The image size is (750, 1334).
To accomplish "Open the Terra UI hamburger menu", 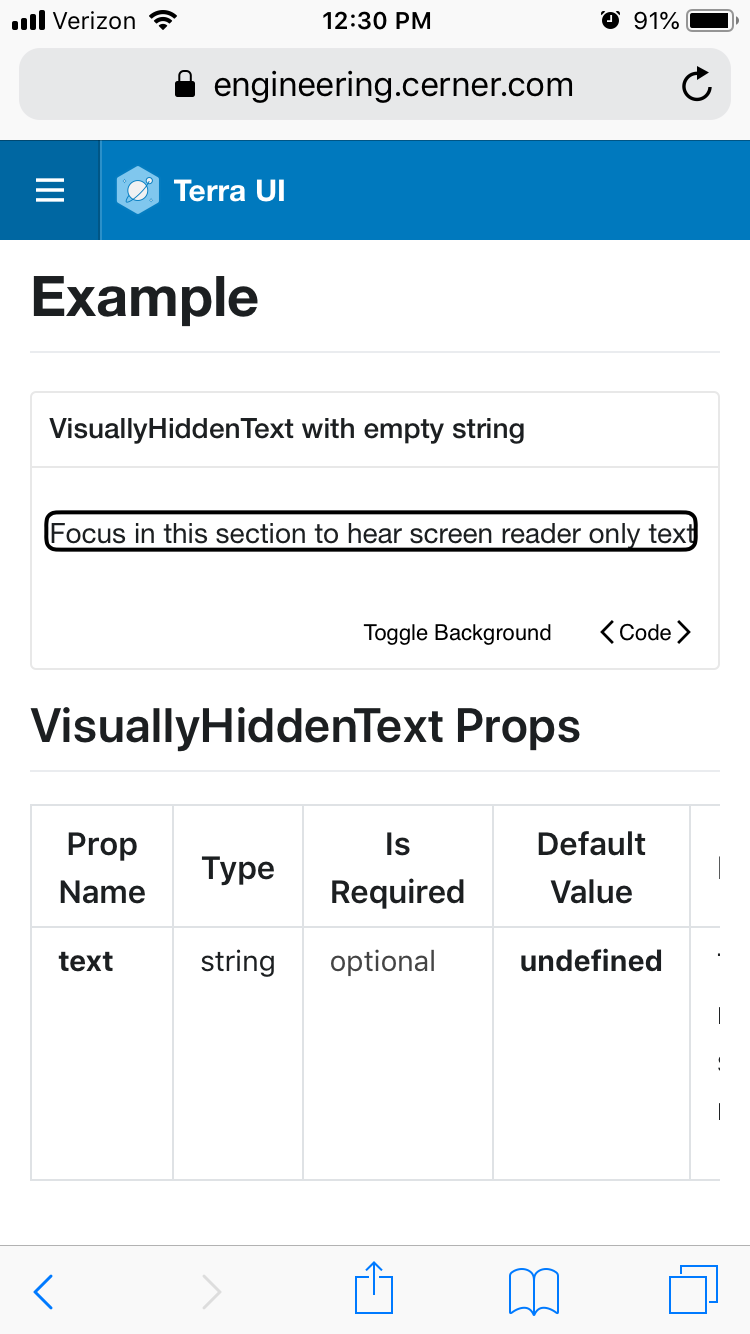I will coord(49,190).
